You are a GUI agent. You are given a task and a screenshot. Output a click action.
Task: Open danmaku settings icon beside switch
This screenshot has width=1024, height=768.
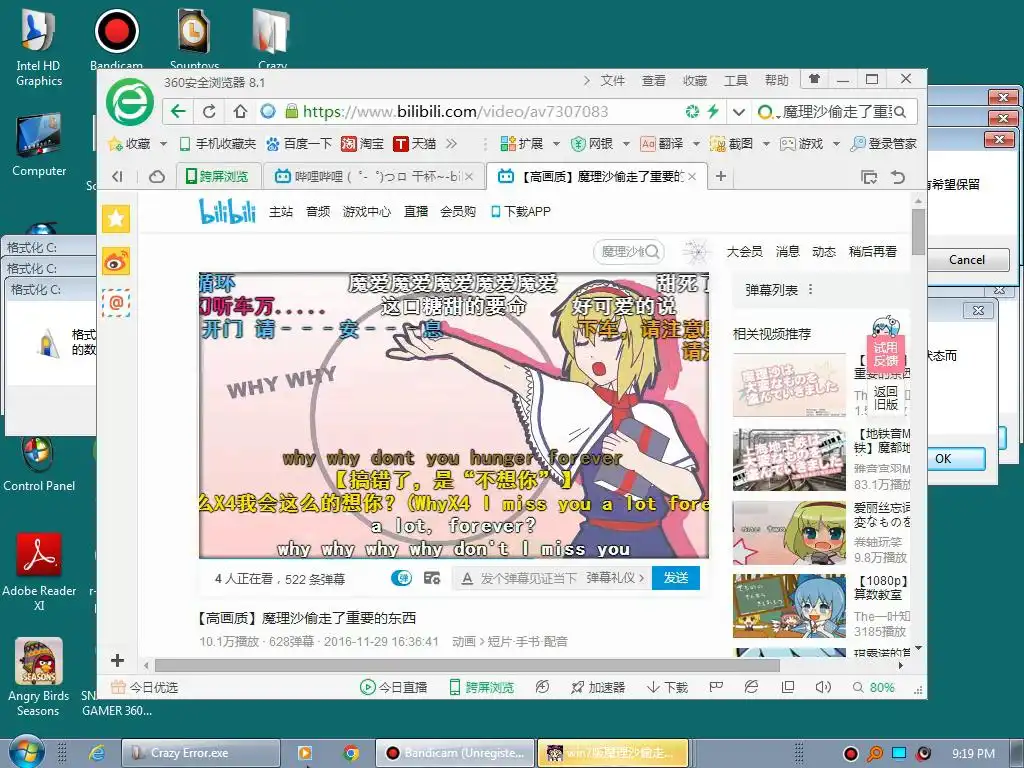(432, 578)
